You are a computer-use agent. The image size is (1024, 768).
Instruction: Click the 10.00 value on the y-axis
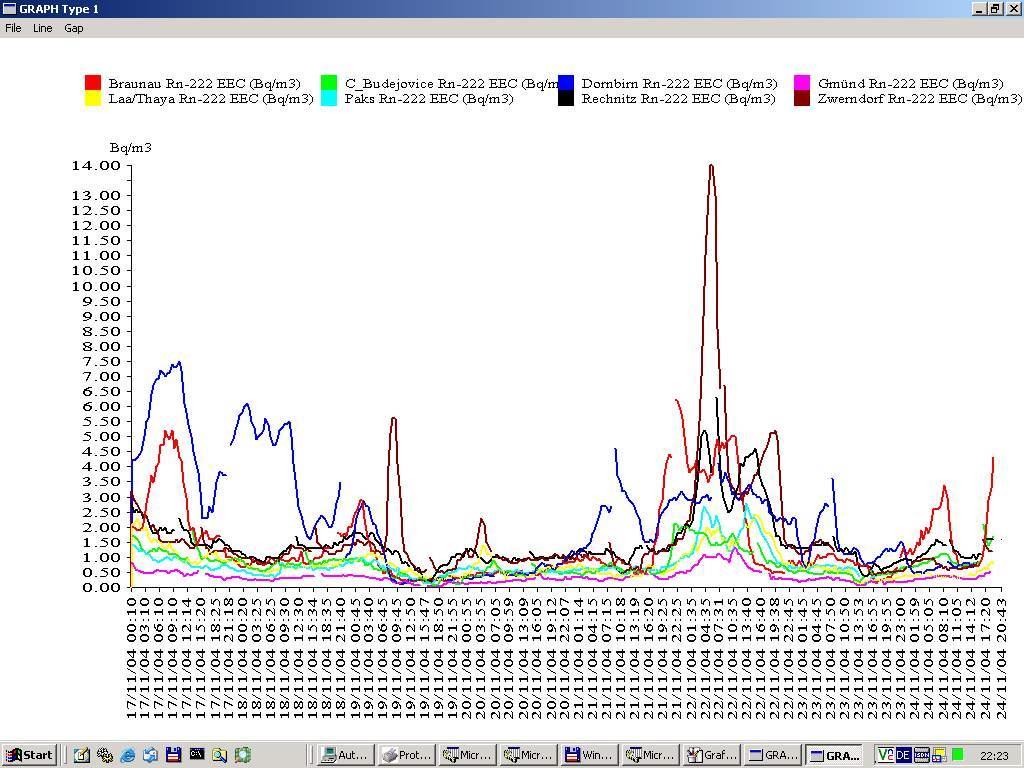point(97,286)
